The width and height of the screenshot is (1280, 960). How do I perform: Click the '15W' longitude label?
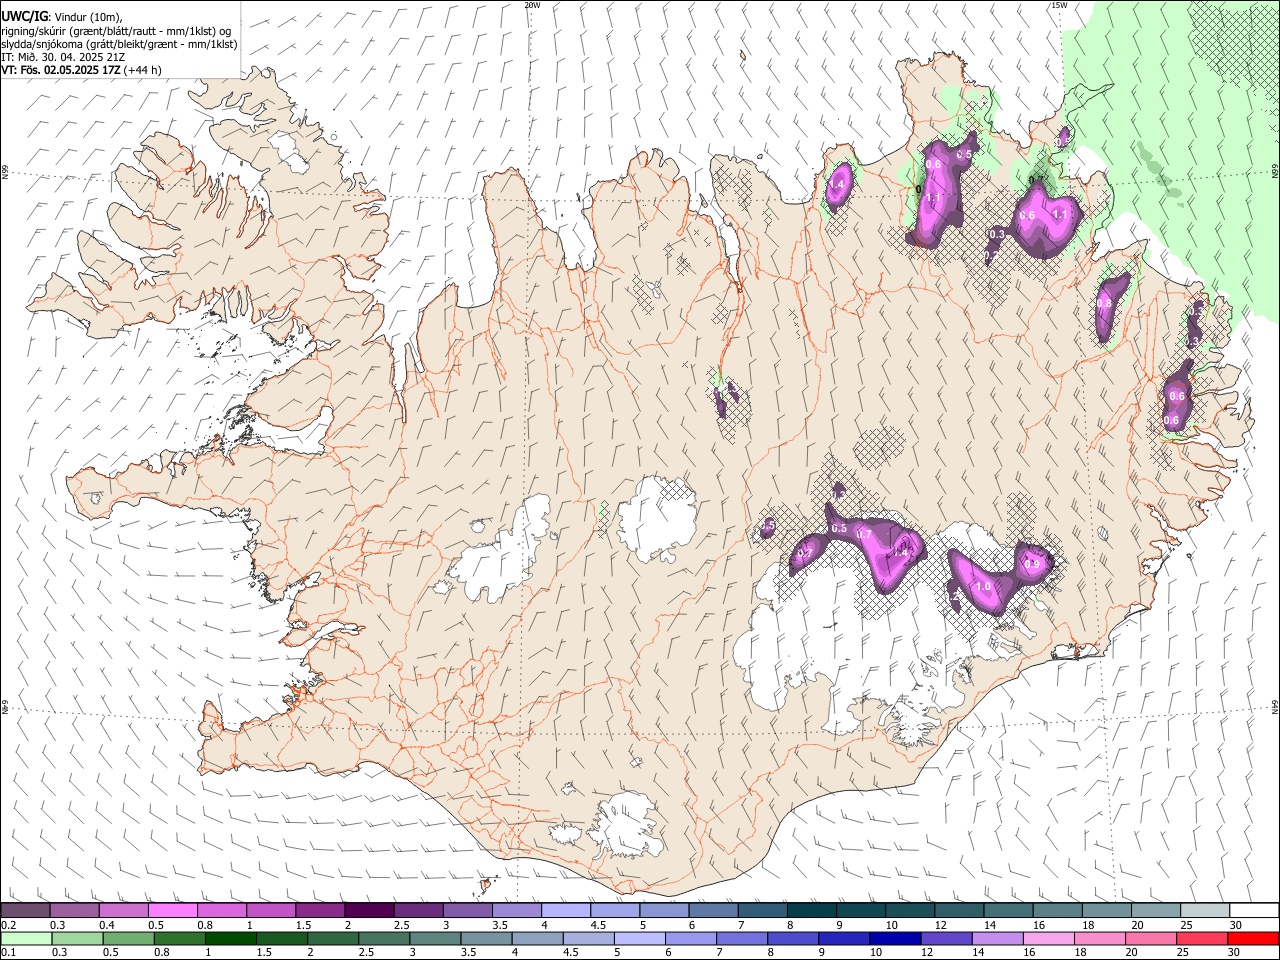click(x=1058, y=5)
